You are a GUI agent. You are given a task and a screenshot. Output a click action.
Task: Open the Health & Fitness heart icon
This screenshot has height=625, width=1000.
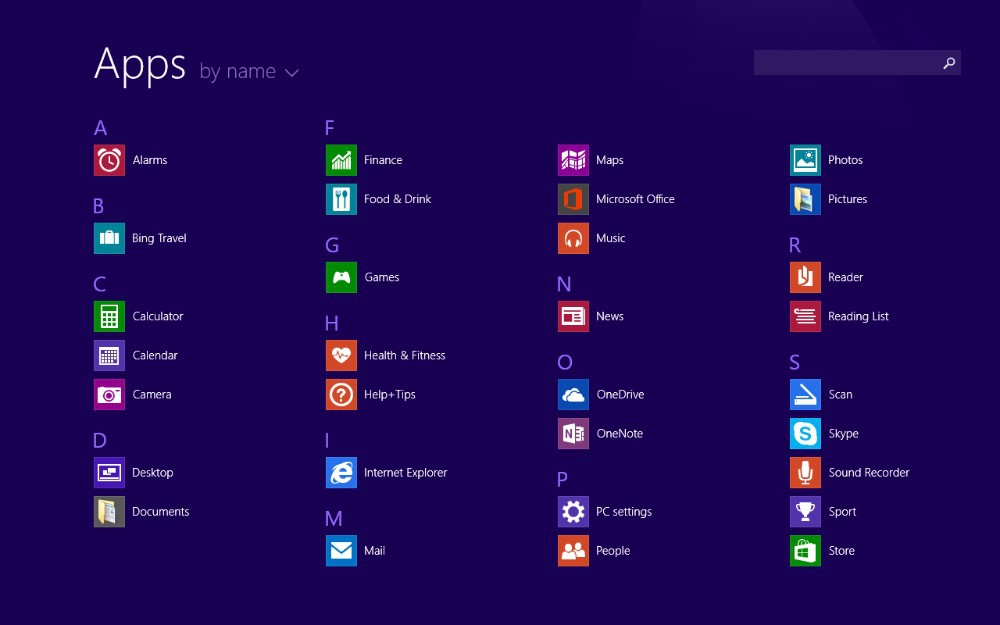pos(341,355)
